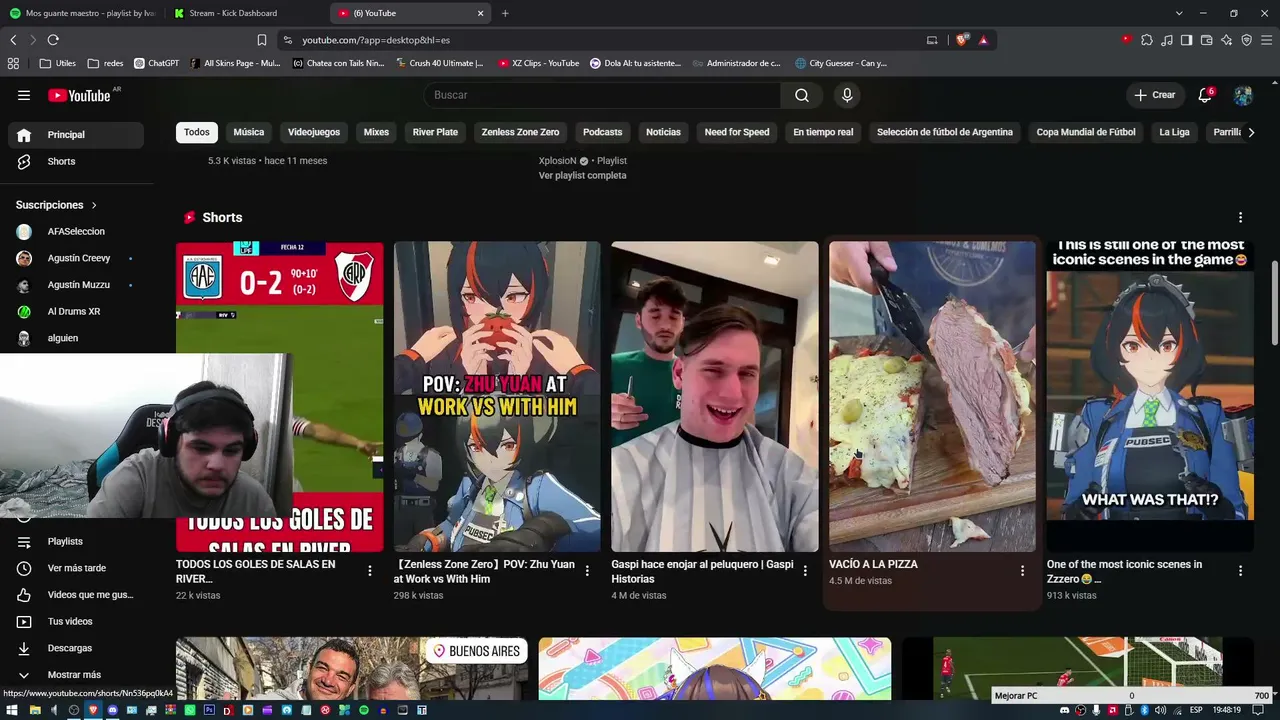Open WhatsApp from the taskbar
The width and height of the screenshot is (1280, 720).
pos(188,710)
